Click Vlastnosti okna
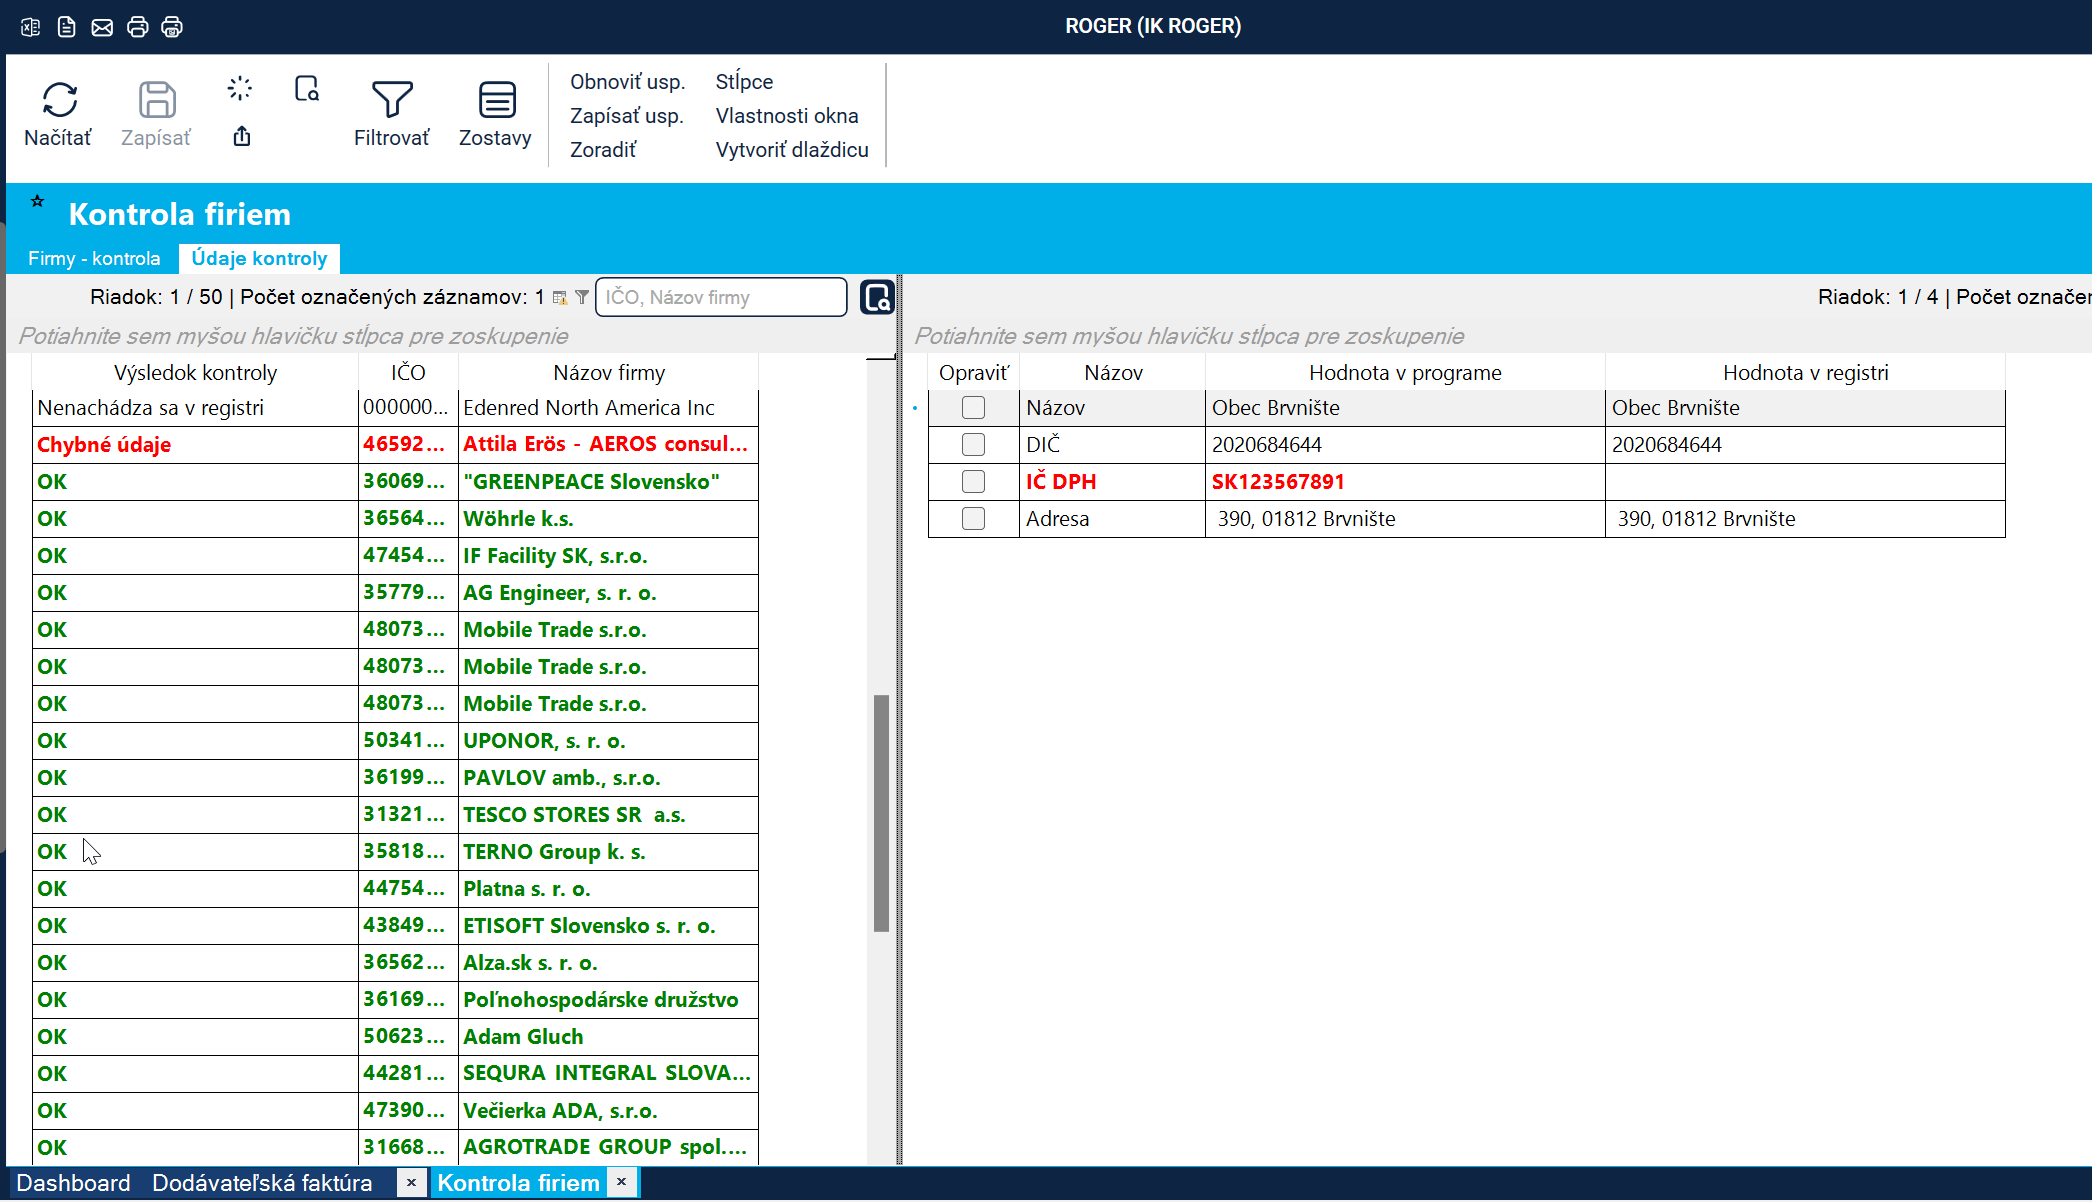This screenshot has height=1202, width=2092. (x=786, y=116)
